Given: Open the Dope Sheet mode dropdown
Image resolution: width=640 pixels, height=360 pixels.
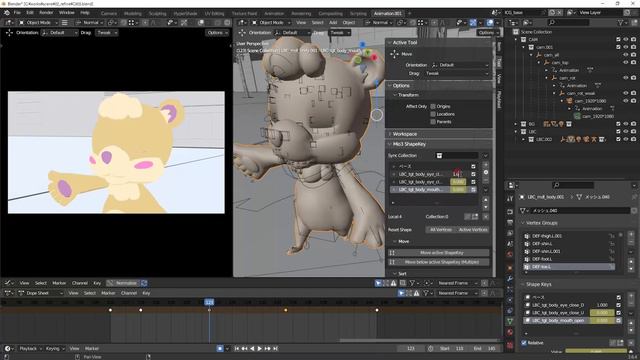Looking at the screenshot, I should point(41,293).
